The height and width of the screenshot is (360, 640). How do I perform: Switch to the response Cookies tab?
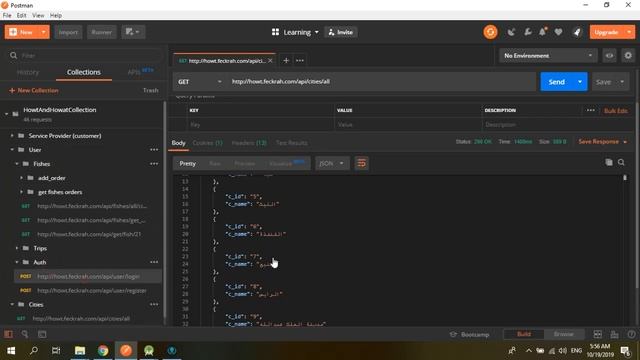tap(207, 143)
